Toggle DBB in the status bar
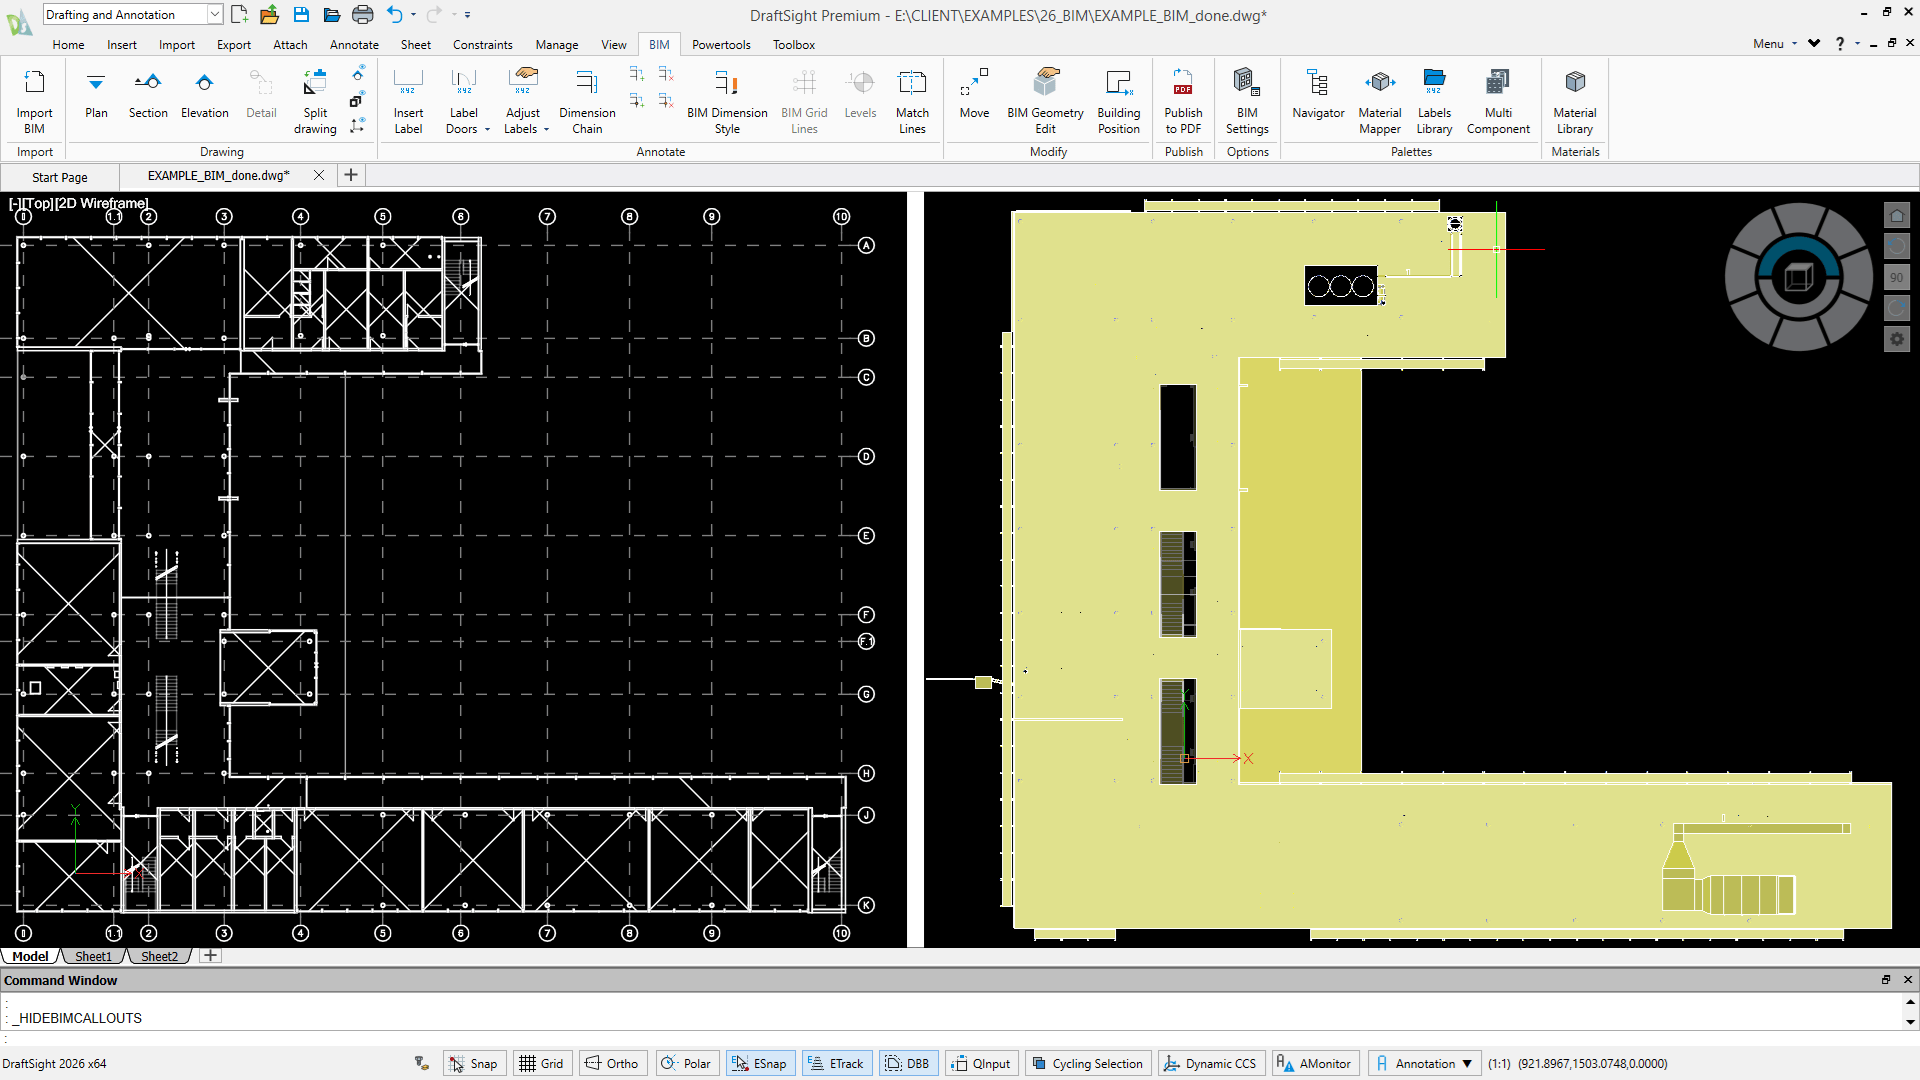The height and width of the screenshot is (1080, 1920). tap(907, 1063)
